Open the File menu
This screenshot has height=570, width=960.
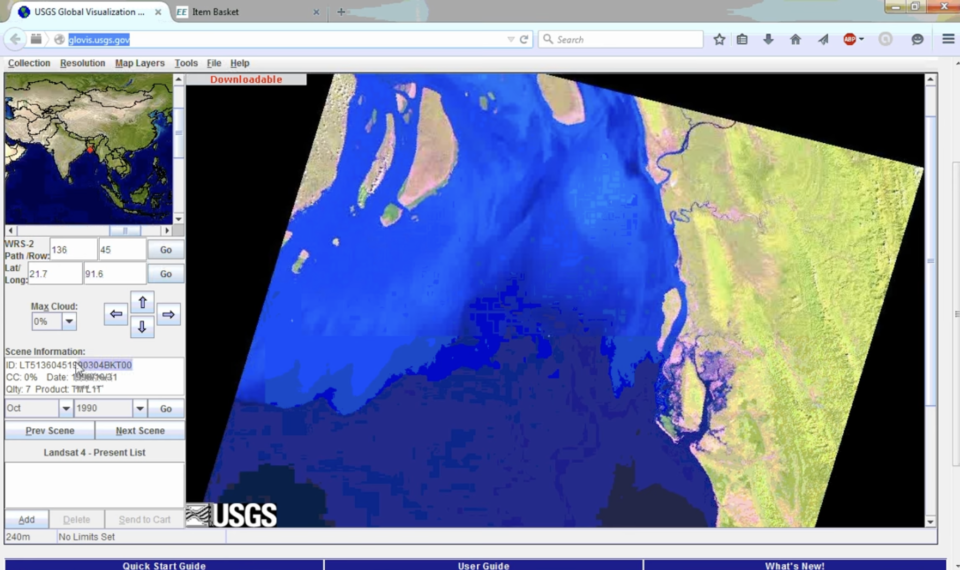214,63
